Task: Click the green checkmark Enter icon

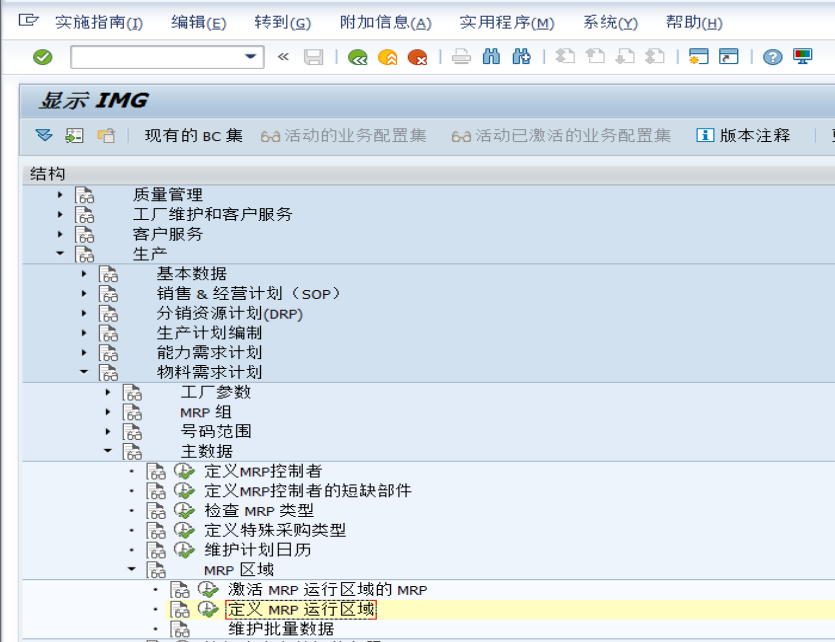Action: pyautogui.click(x=43, y=57)
